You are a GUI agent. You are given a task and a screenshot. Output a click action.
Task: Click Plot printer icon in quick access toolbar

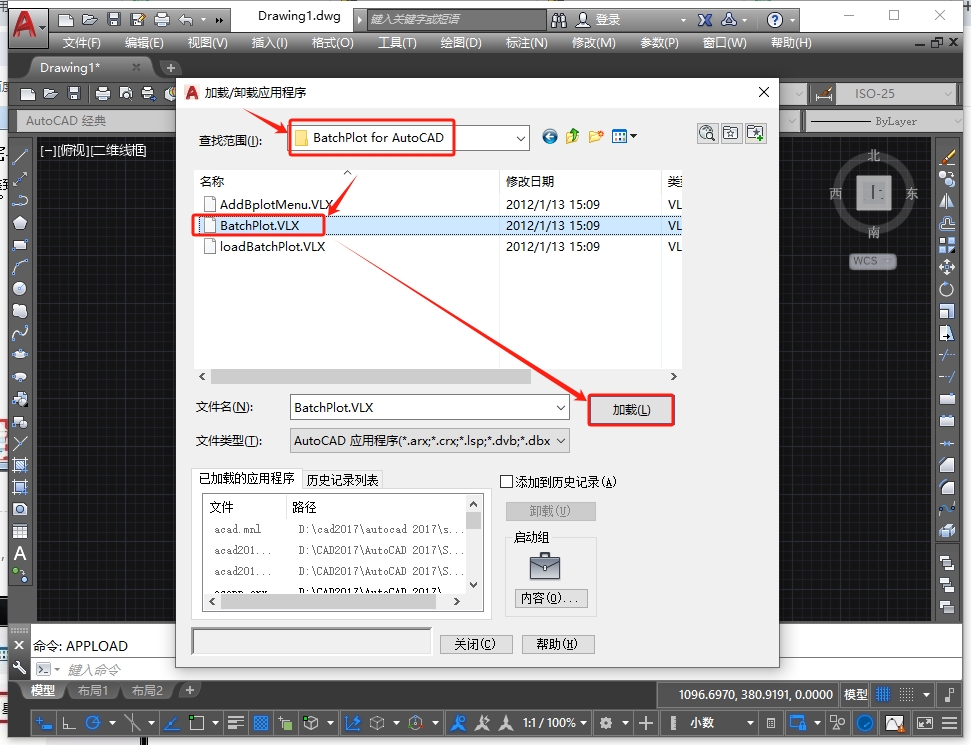pos(162,20)
